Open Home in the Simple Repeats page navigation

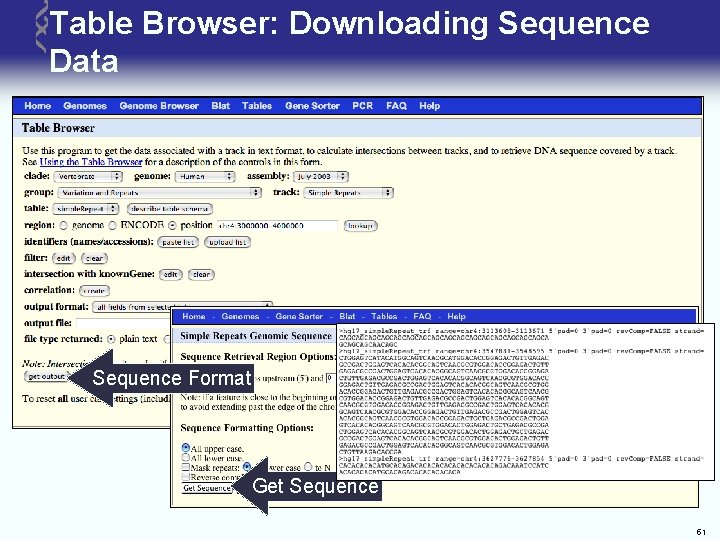194,316
